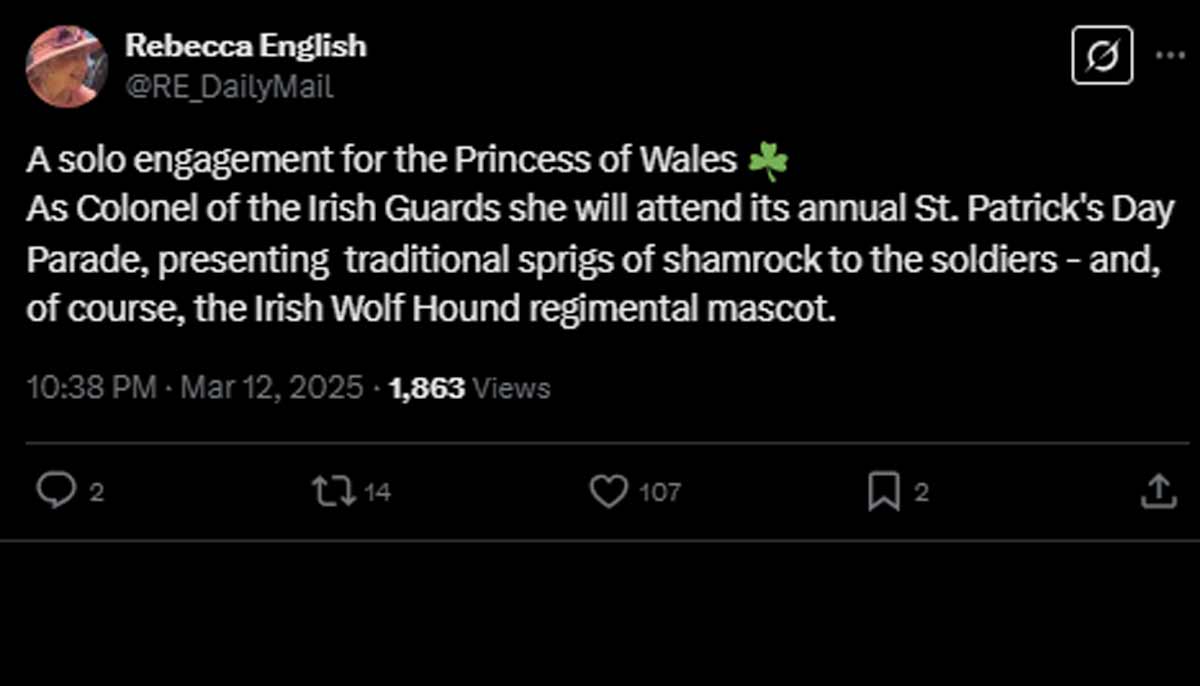This screenshot has width=1200, height=686.
Task: Click the like count of 107
Action: 659,492
